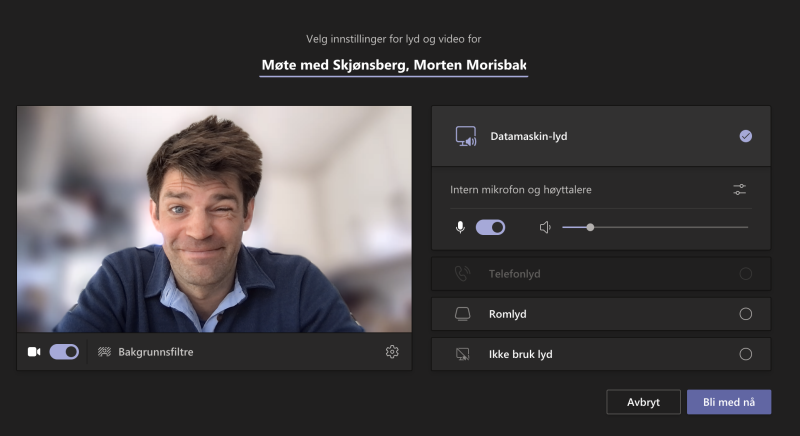Click the Datamaskin-lyd computer audio icon
This screenshot has width=800, height=436.
tap(465, 136)
